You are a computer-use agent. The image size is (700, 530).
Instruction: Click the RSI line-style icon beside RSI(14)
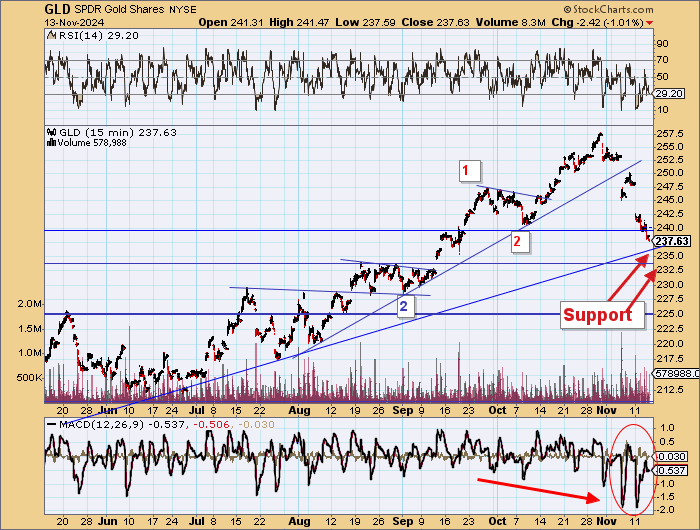(51, 35)
